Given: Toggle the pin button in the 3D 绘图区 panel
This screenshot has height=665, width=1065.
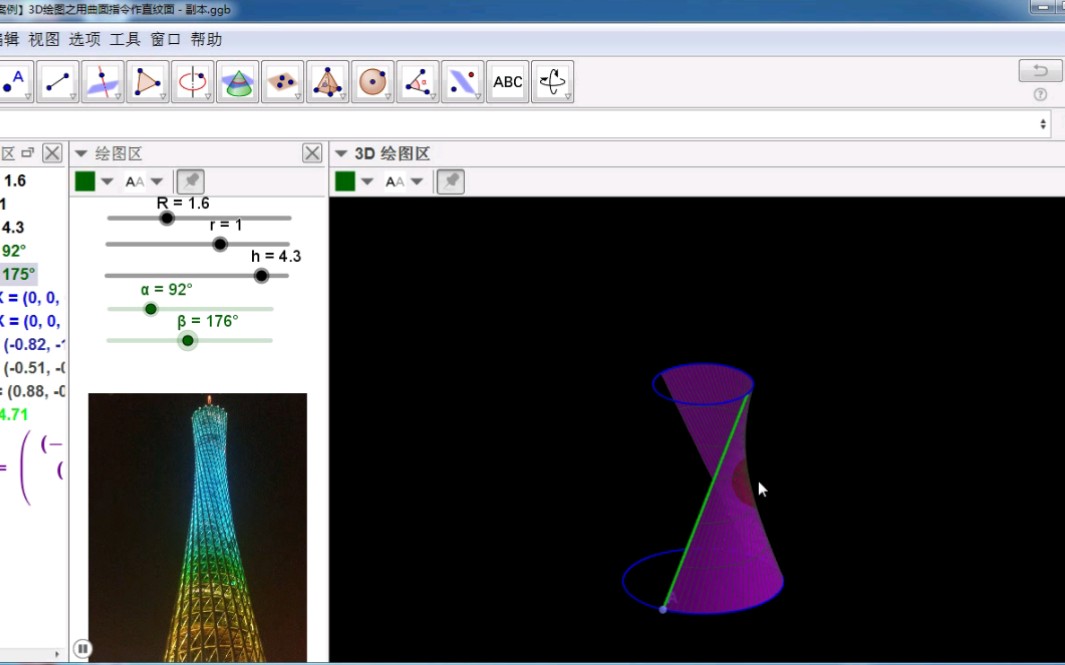Looking at the screenshot, I should point(449,181).
